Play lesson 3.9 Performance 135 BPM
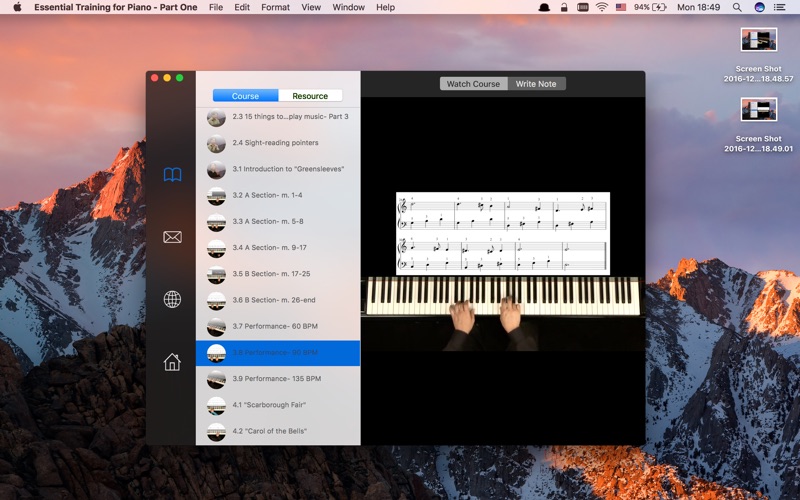This screenshot has height=500, width=800. click(x=278, y=379)
